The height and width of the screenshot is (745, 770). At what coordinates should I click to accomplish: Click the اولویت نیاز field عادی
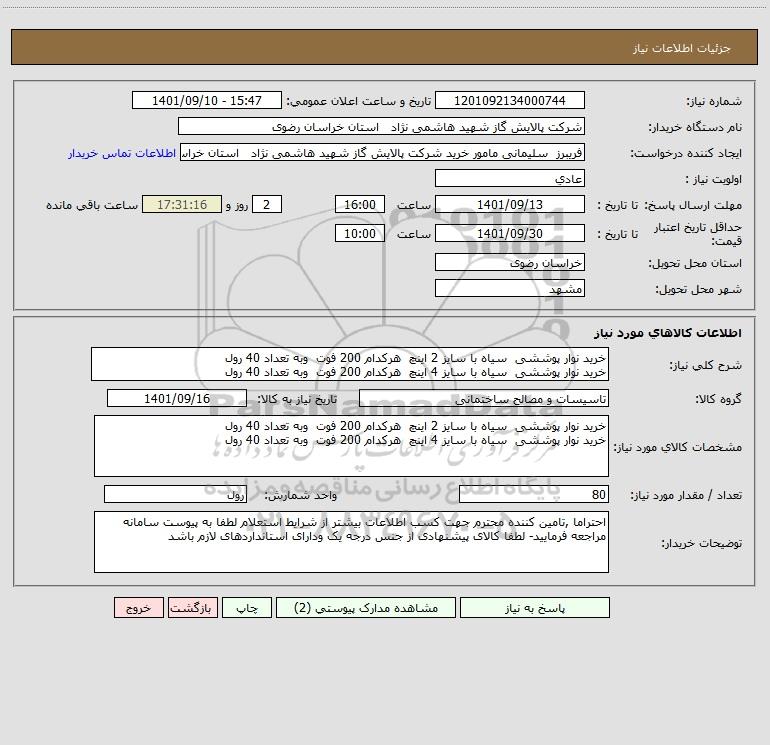[x=510, y=178]
